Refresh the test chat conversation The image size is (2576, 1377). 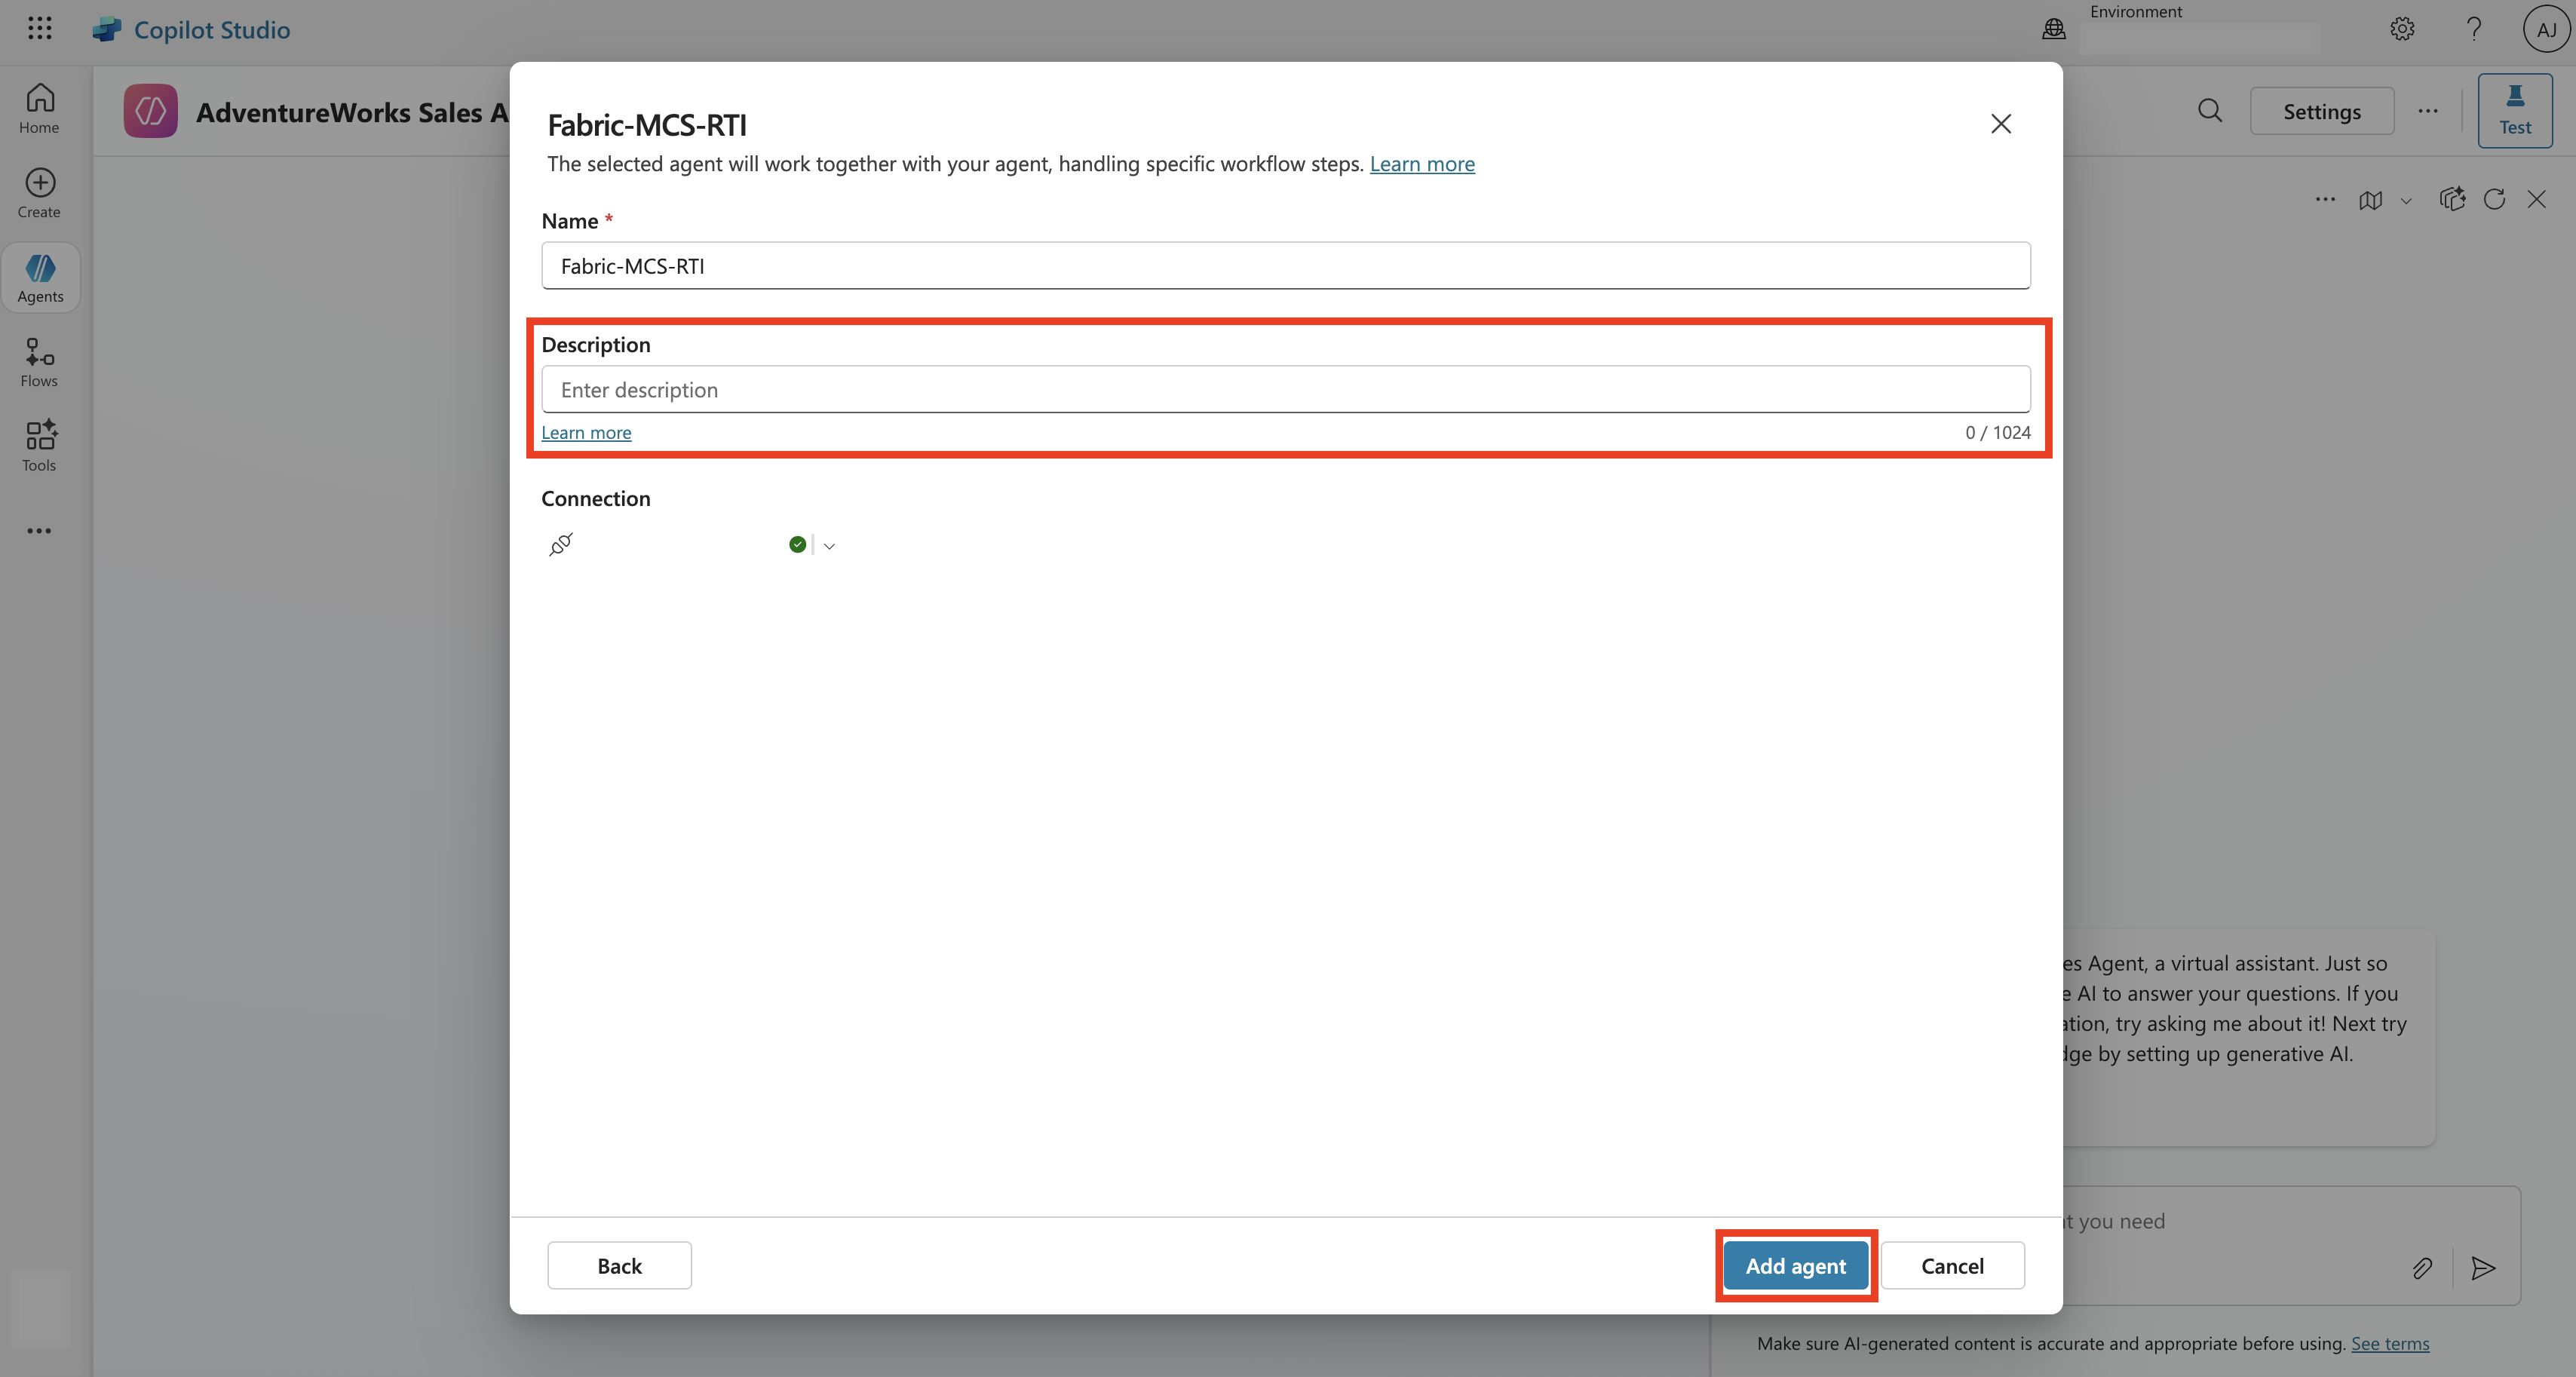(2494, 199)
